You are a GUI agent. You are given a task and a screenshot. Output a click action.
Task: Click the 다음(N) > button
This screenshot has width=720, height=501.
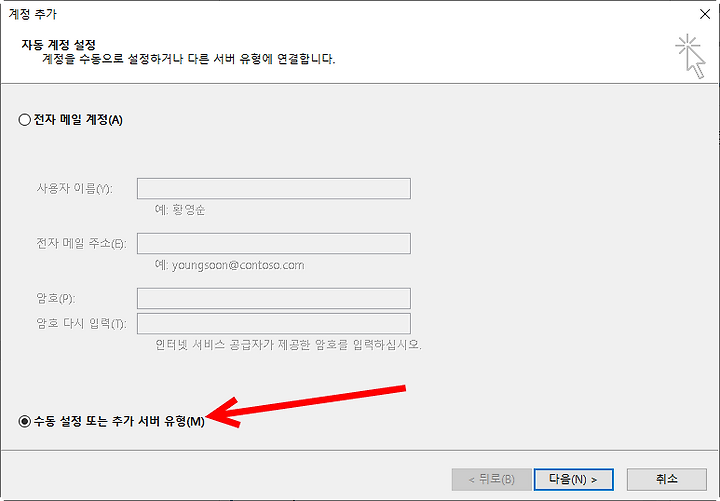click(x=574, y=479)
